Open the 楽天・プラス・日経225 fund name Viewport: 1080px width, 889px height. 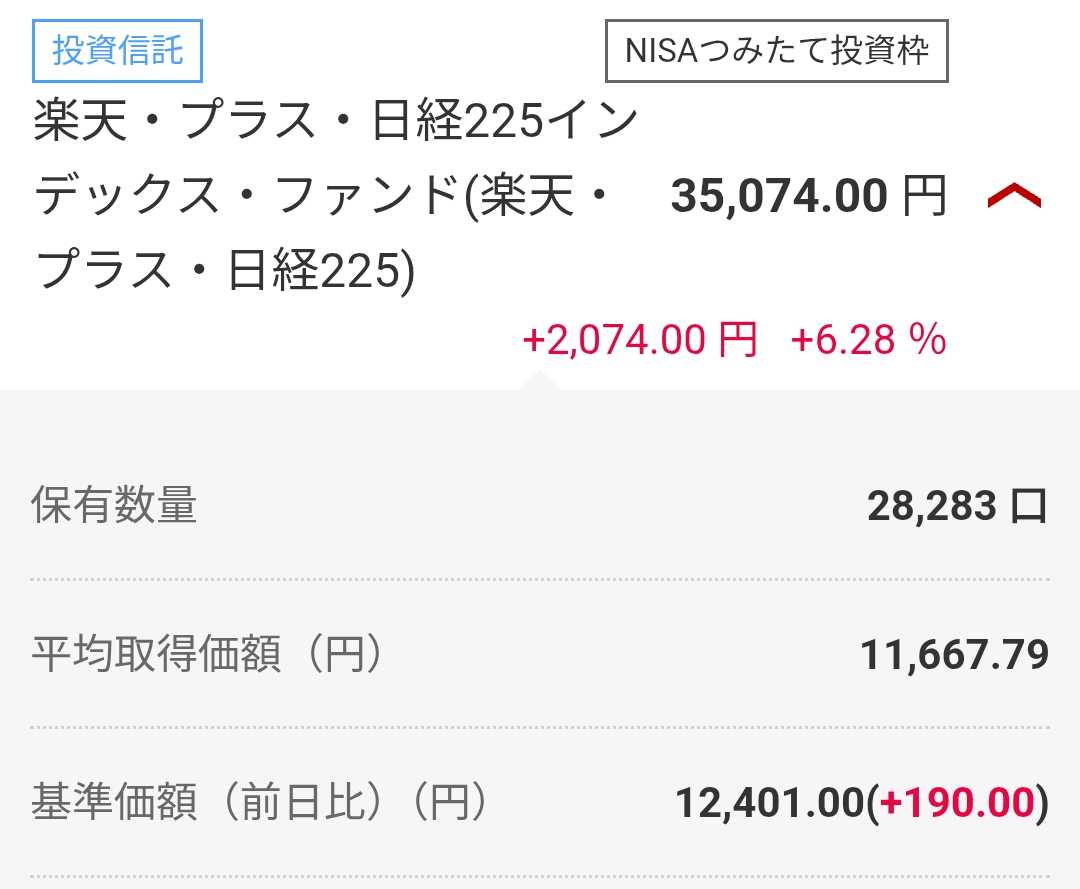[336, 195]
